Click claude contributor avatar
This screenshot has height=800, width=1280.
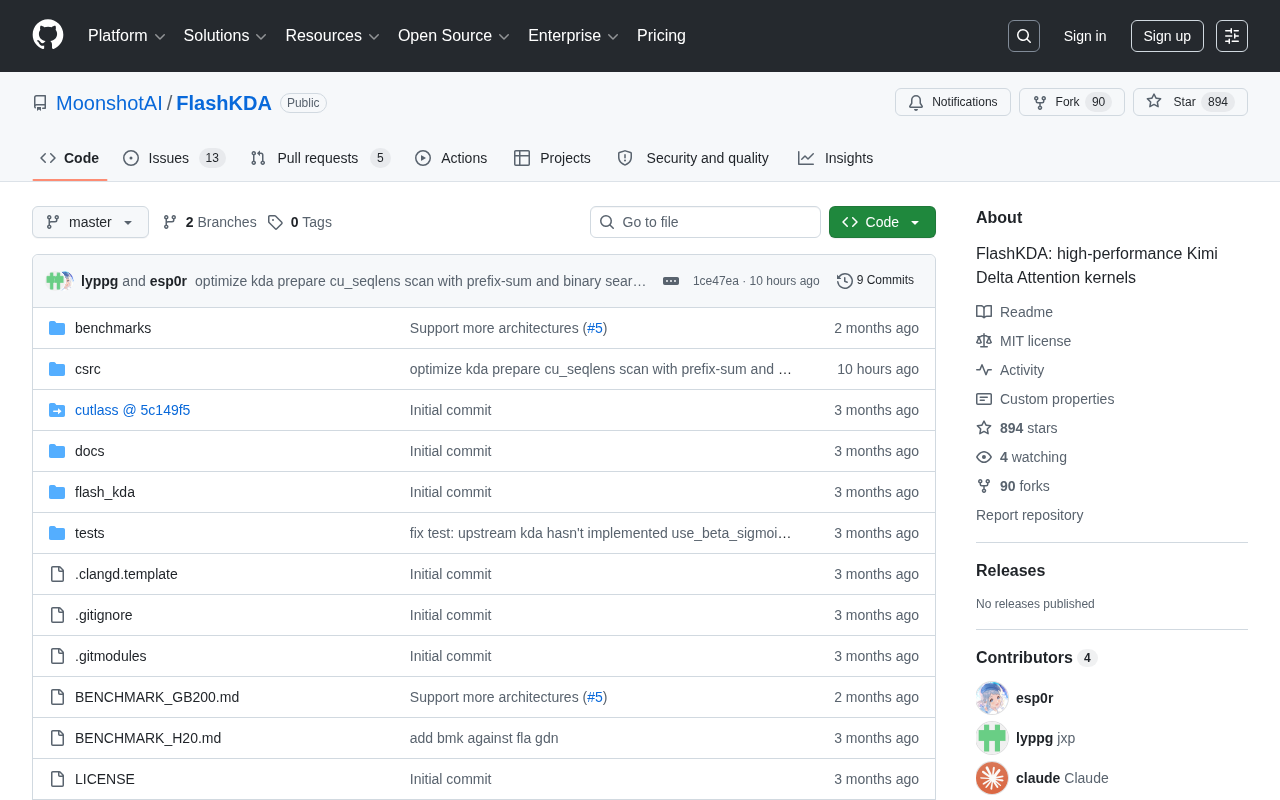click(992, 778)
